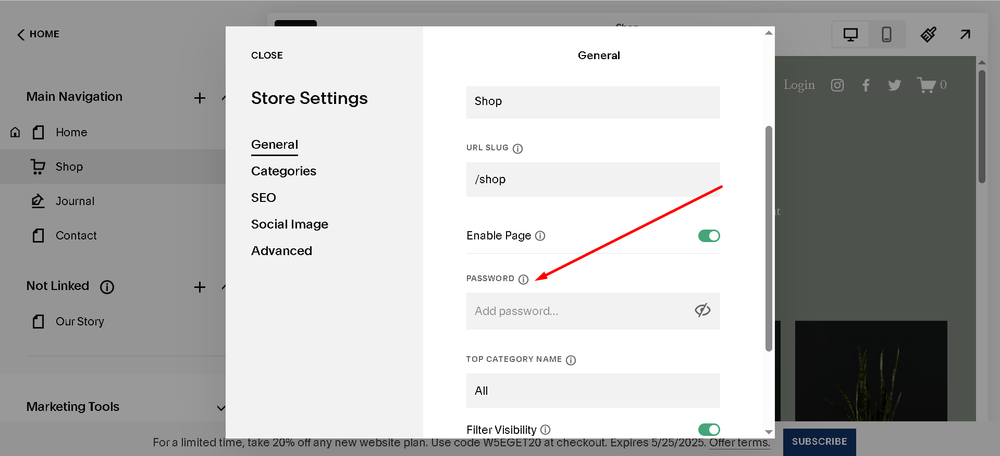Click the Subscribe button
Screen dimensions: 1000x456
(819, 441)
